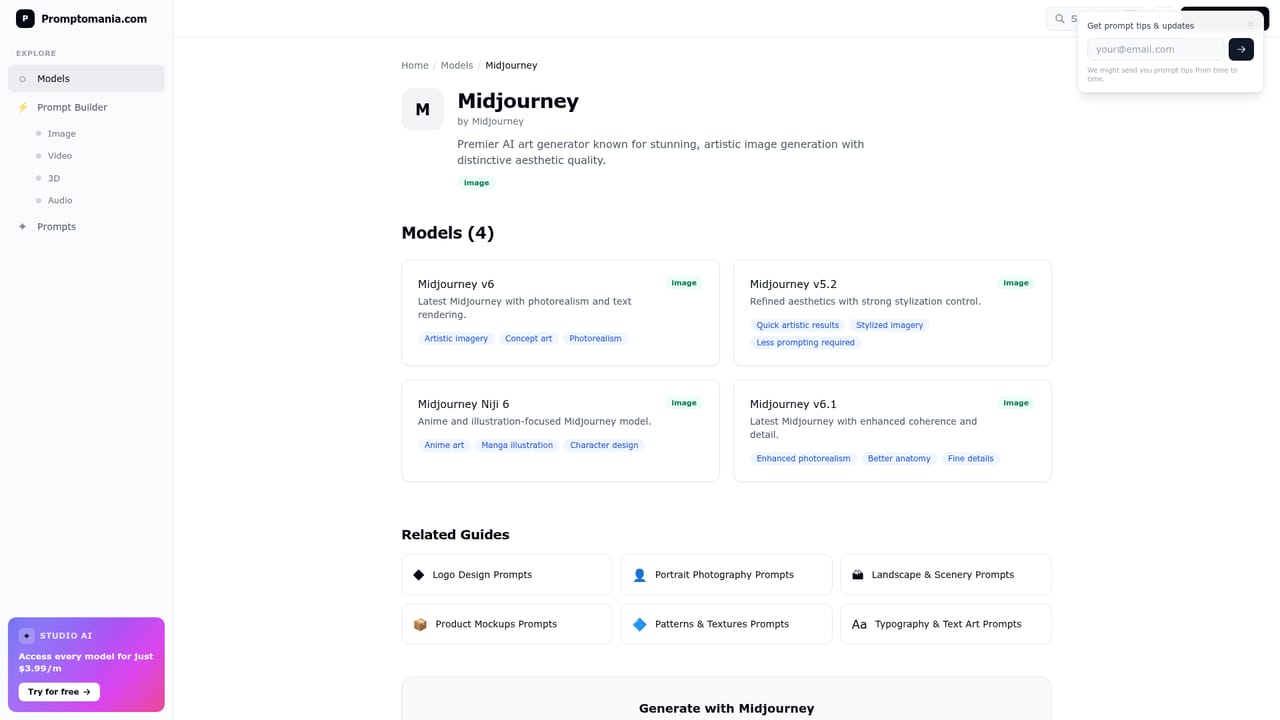Open the Midjourney v6.1 model card
Image resolution: width=1280 pixels, height=720 pixels.
click(x=892, y=431)
